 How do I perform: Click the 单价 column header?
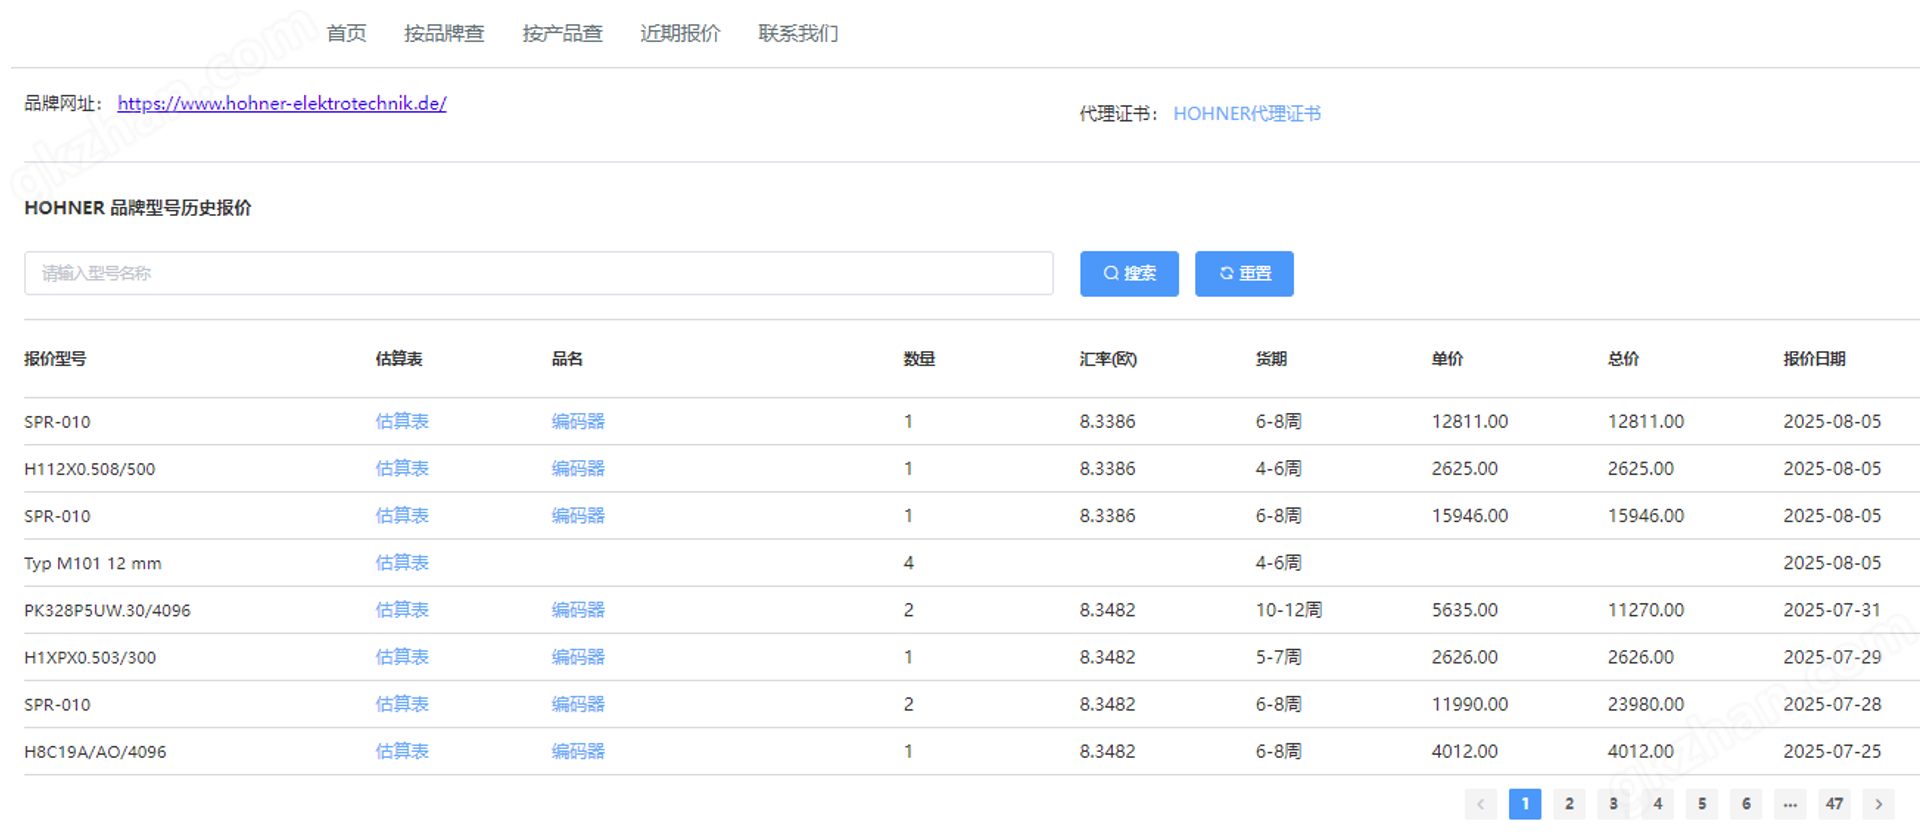(x=1447, y=358)
